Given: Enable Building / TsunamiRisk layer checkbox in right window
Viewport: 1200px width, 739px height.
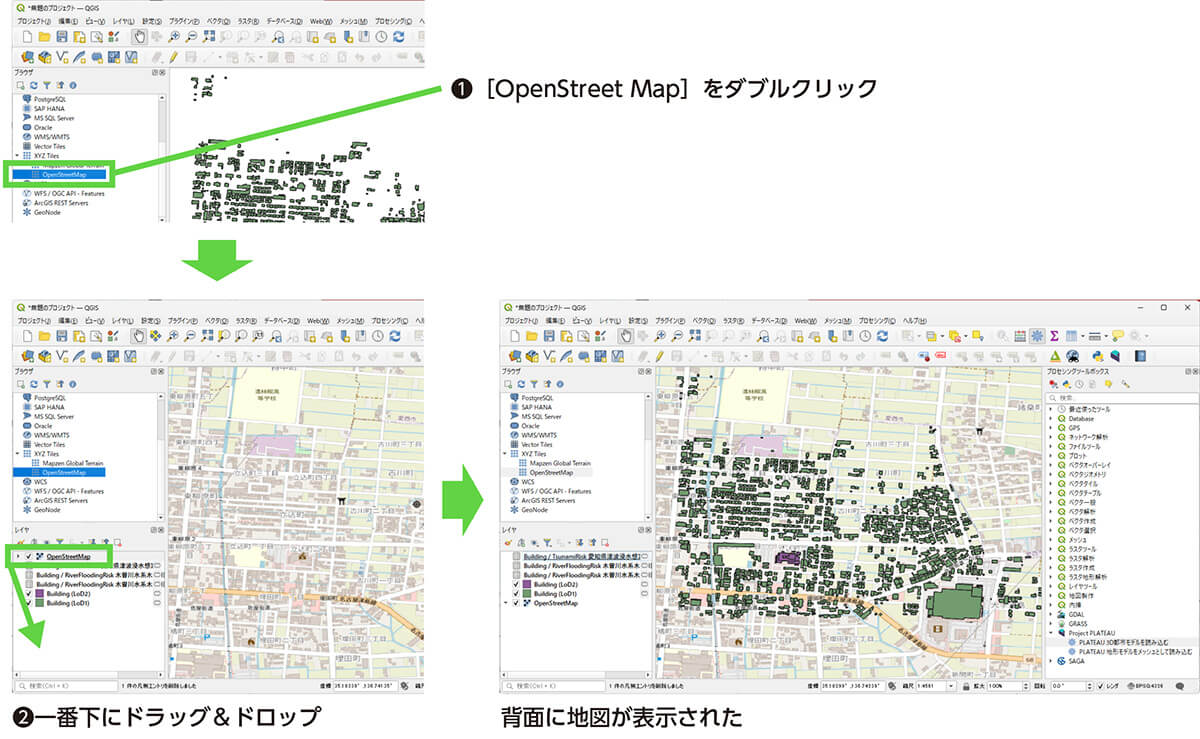Looking at the screenshot, I should pyautogui.click(x=516, y=556).
